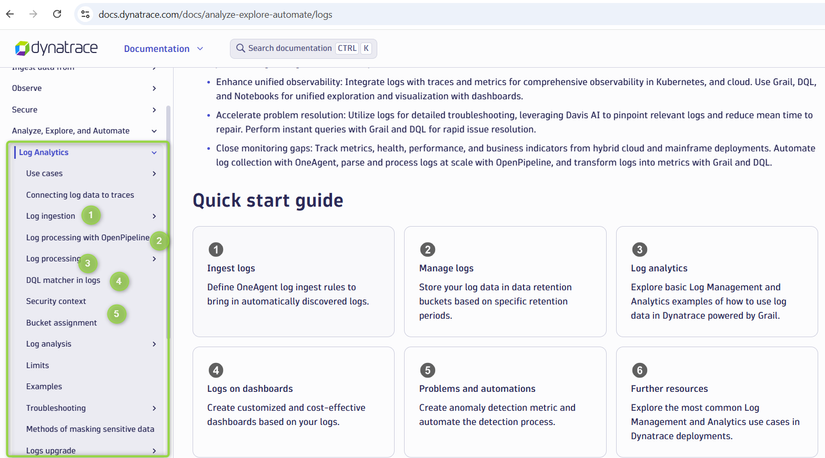
Task: Expand the Use cases chevron
Action: (154, 174)
